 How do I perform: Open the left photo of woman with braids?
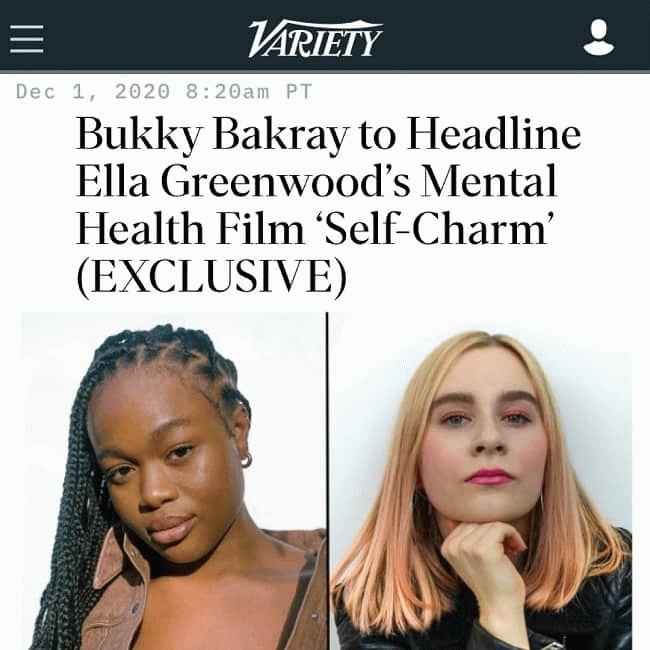click(174, 481)
